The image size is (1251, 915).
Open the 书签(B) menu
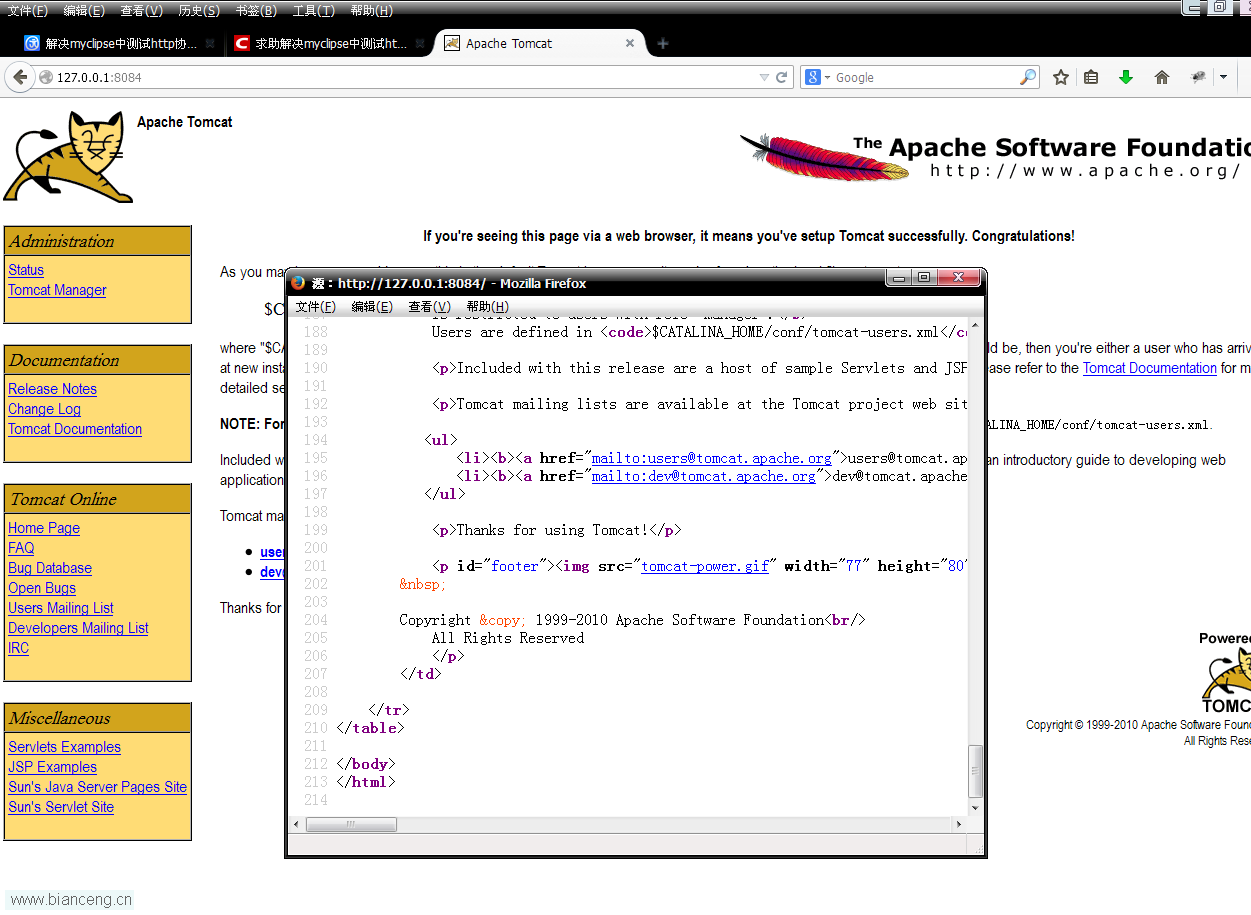click(256, 11)
